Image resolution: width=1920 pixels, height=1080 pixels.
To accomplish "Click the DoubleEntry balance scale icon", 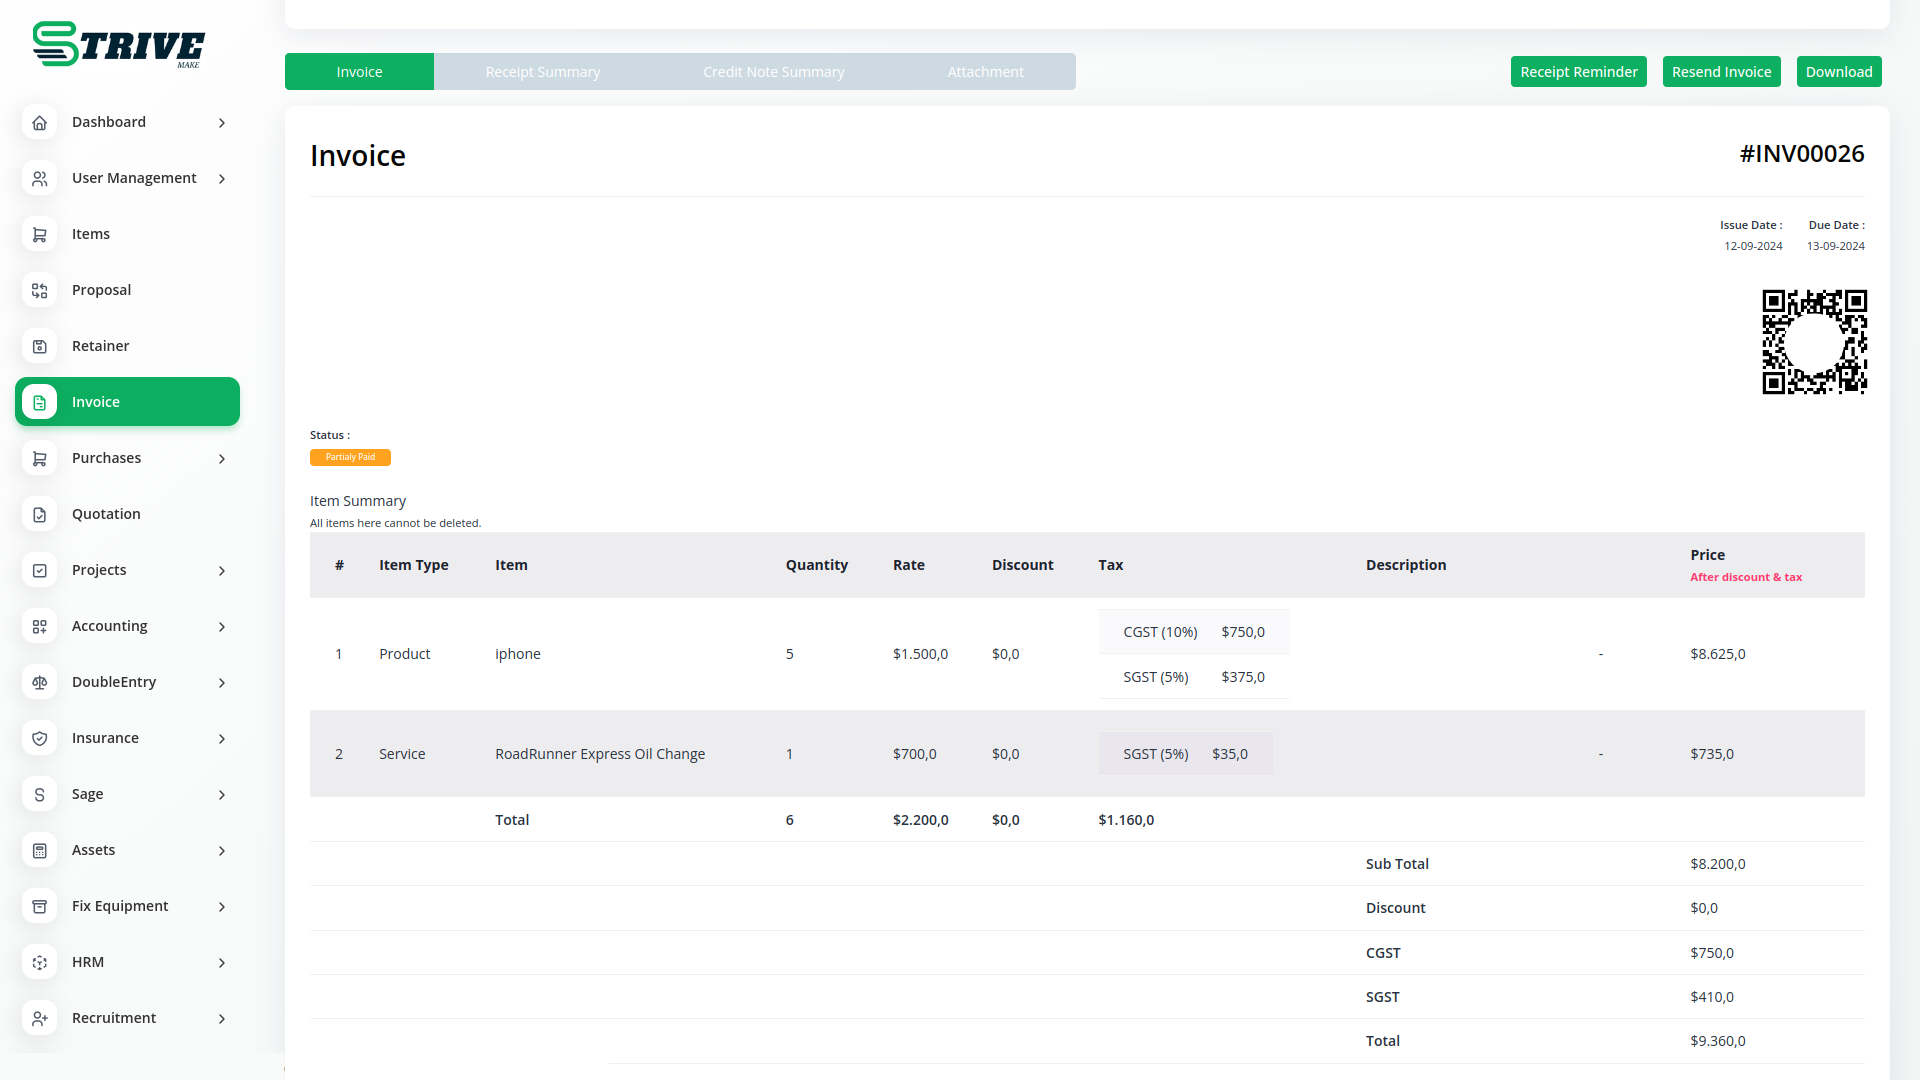I will click(39, 682).
